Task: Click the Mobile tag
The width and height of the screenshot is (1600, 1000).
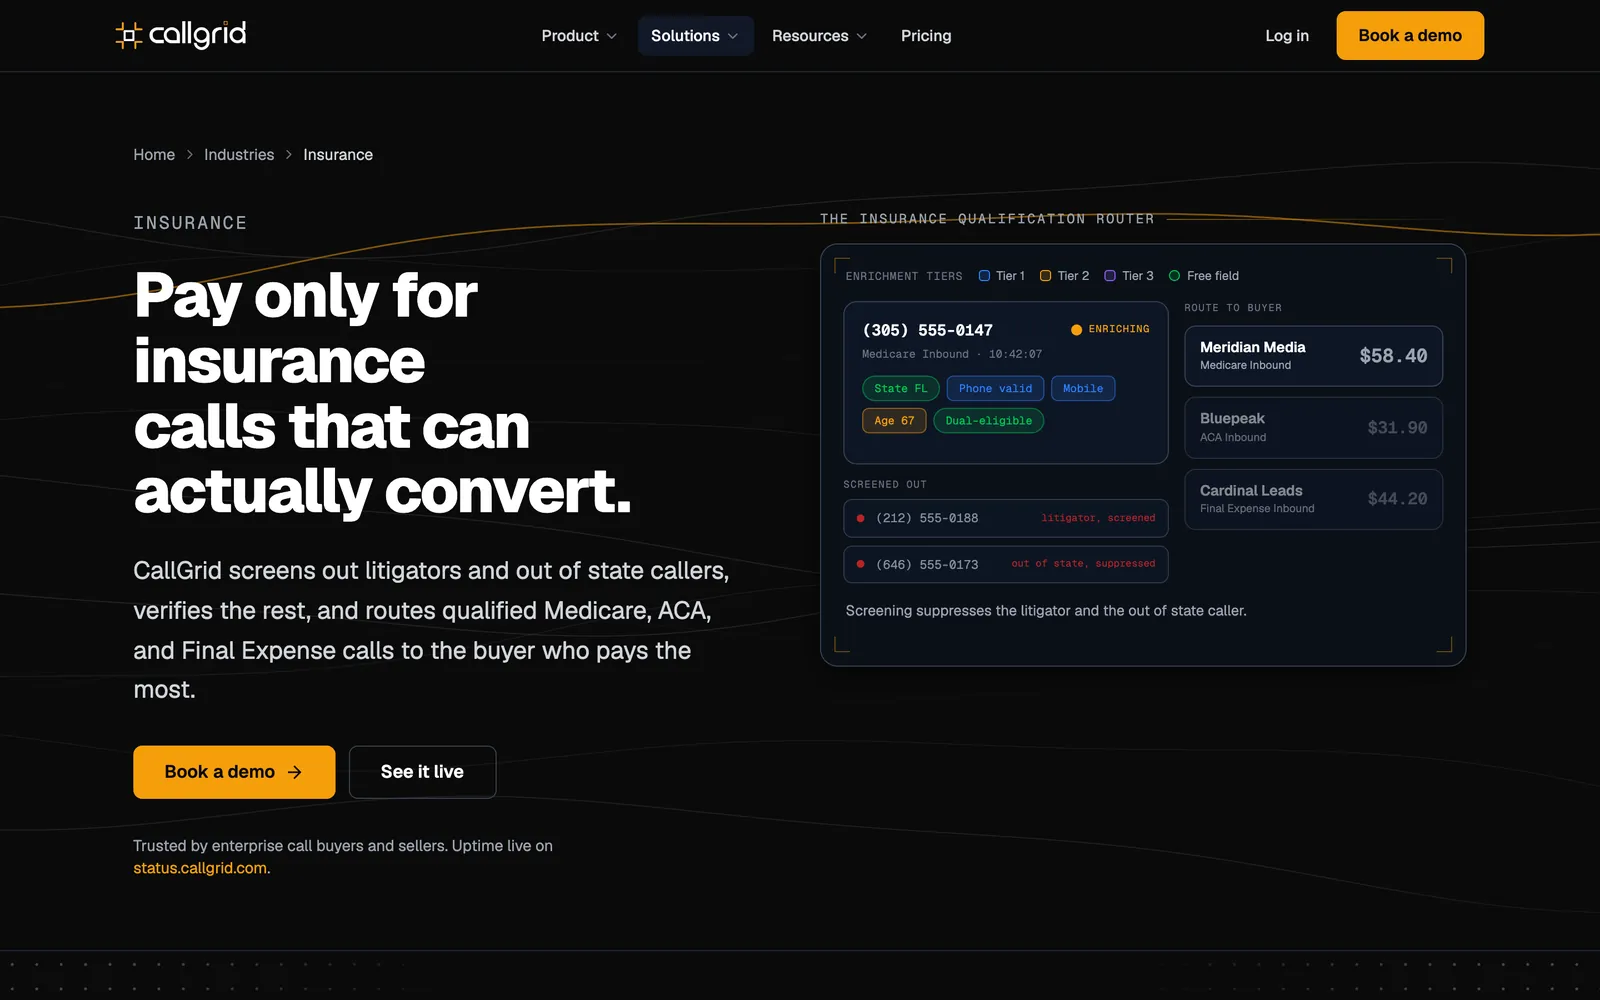Action: (1083, 389)
